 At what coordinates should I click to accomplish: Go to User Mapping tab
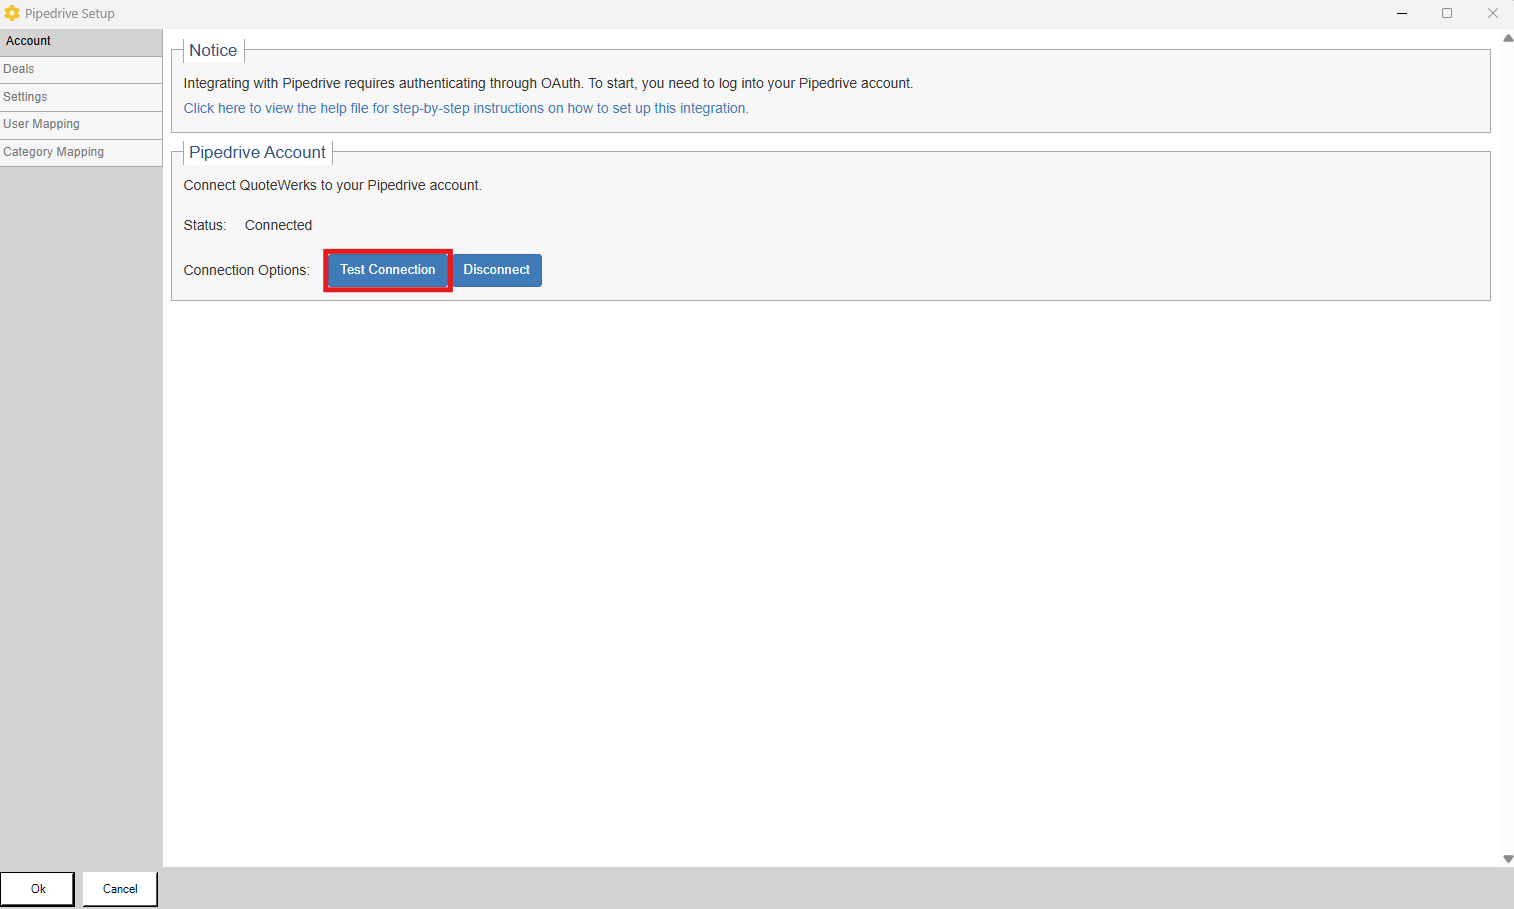(x=81, y=125)
